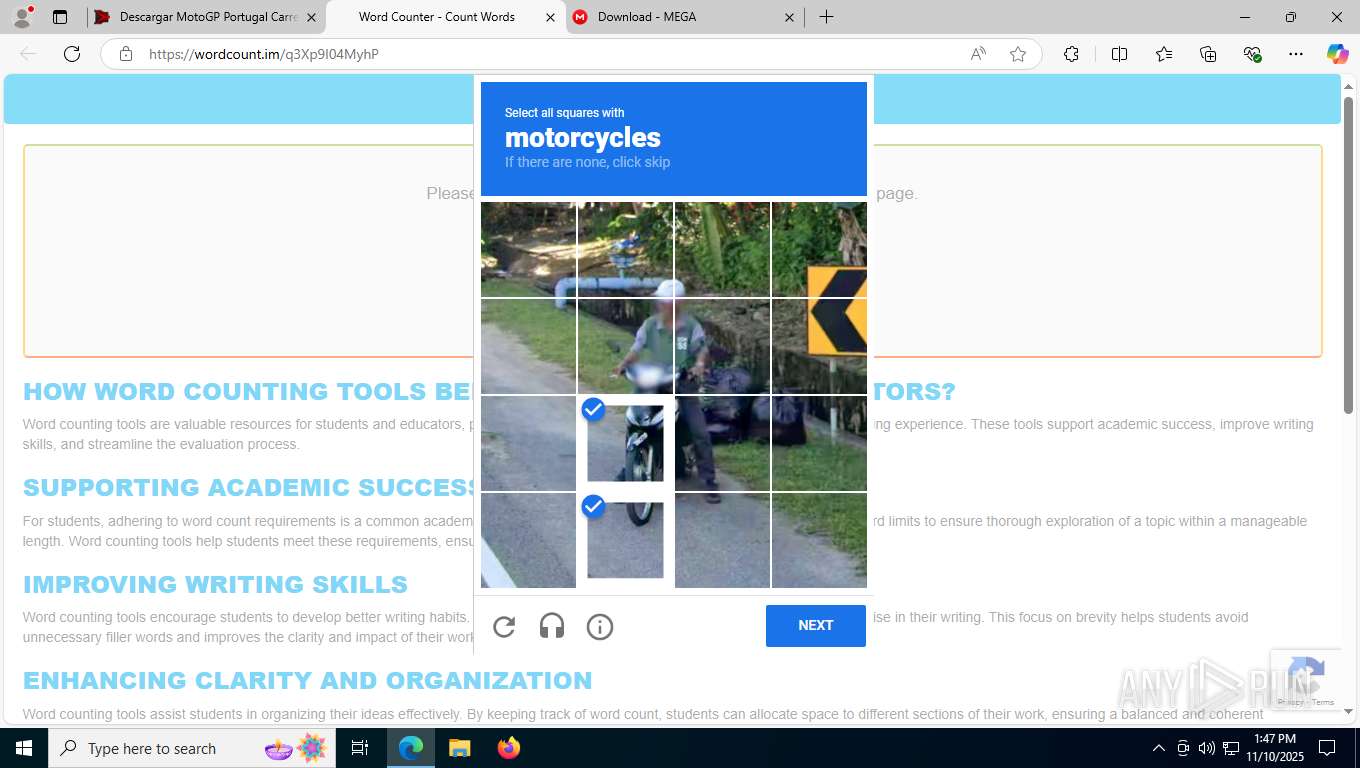The width and height of the screenshot is (1360, 768).
Task: Deselect the checked motorcycle wheel tile
Action: click(x=625, y=540)
